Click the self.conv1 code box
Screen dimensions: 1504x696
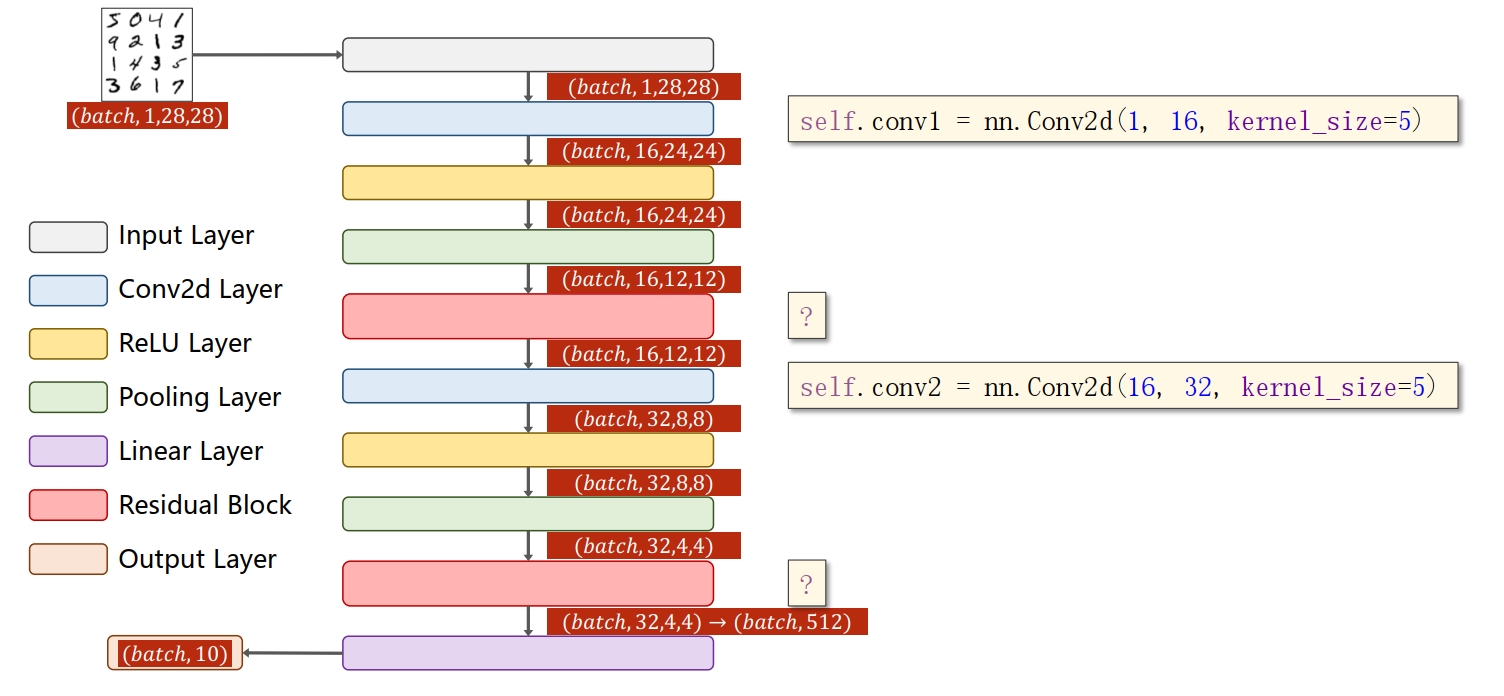click(1122, 123)
